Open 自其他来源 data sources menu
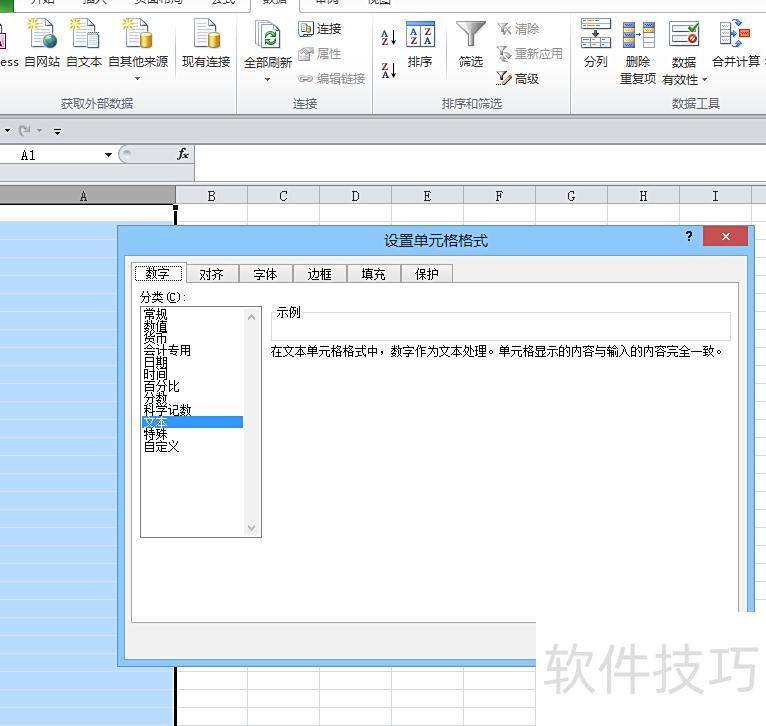The height and width of the screenshot is (726, 766). 138,49
